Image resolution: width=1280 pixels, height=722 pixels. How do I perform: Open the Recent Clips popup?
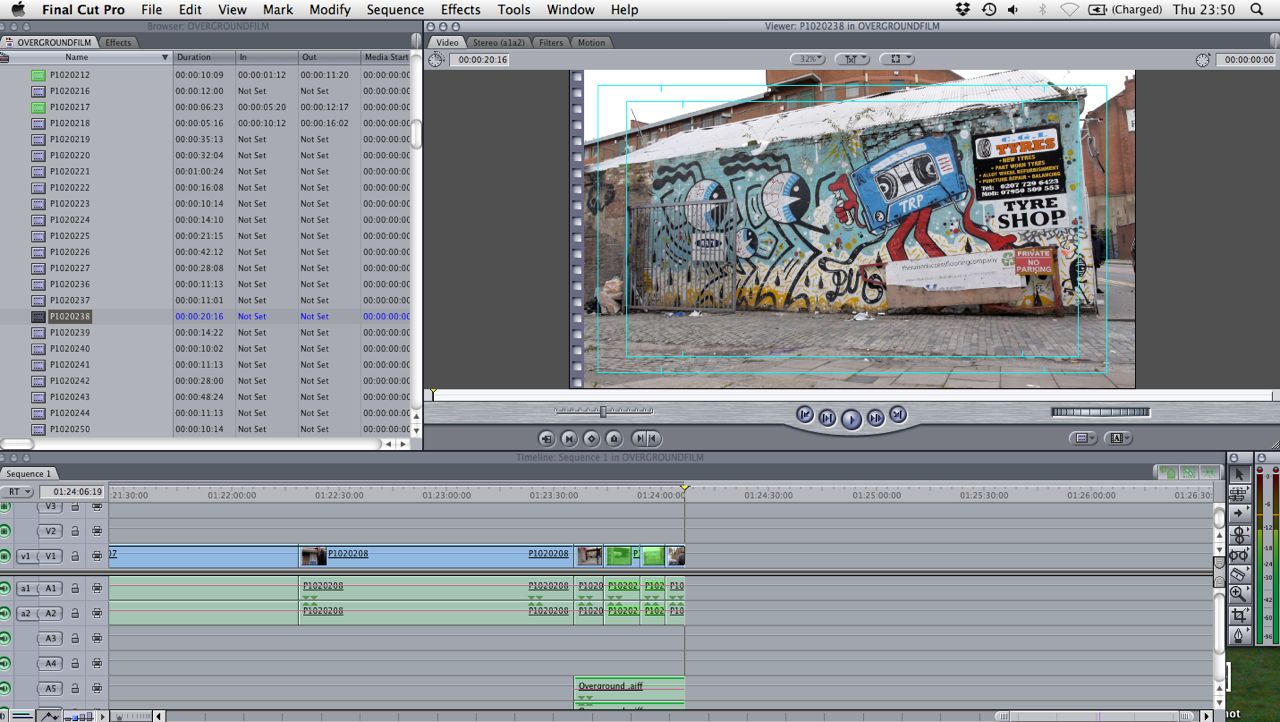tap(1083, 438)
